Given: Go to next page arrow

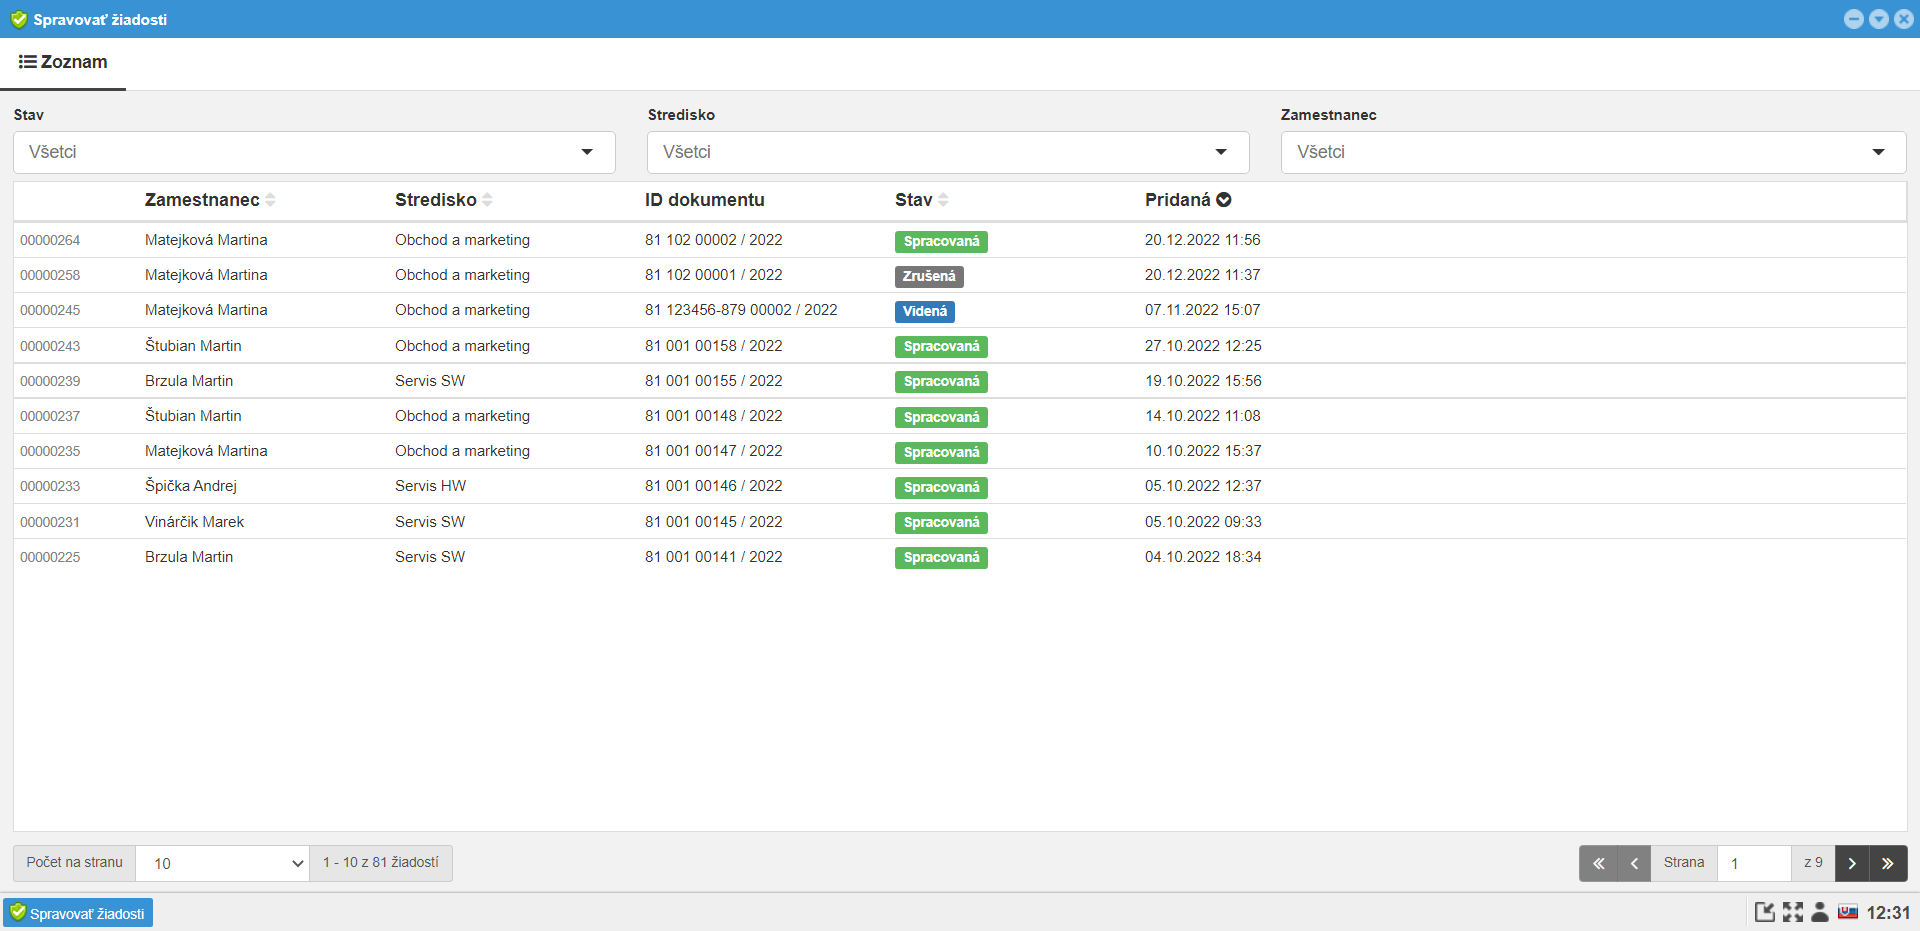Looking at the screenshot, I should coord(1852,863).
